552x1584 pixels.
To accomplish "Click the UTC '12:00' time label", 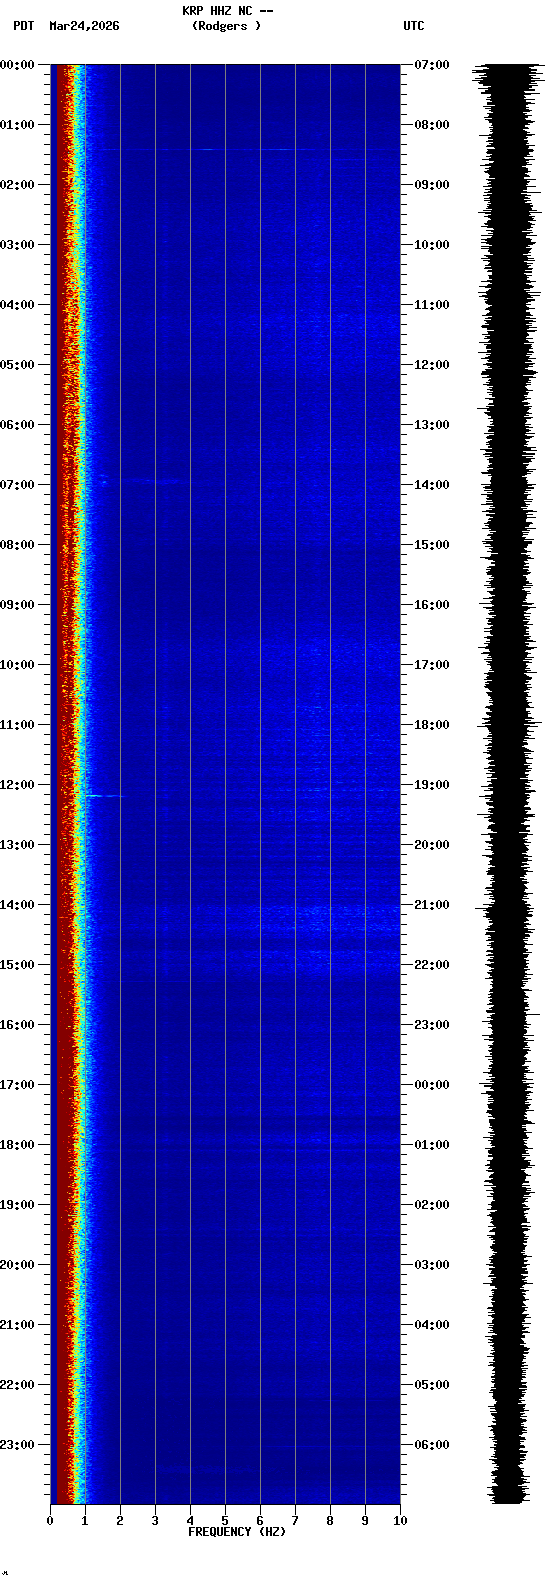I will coord(431,365).
